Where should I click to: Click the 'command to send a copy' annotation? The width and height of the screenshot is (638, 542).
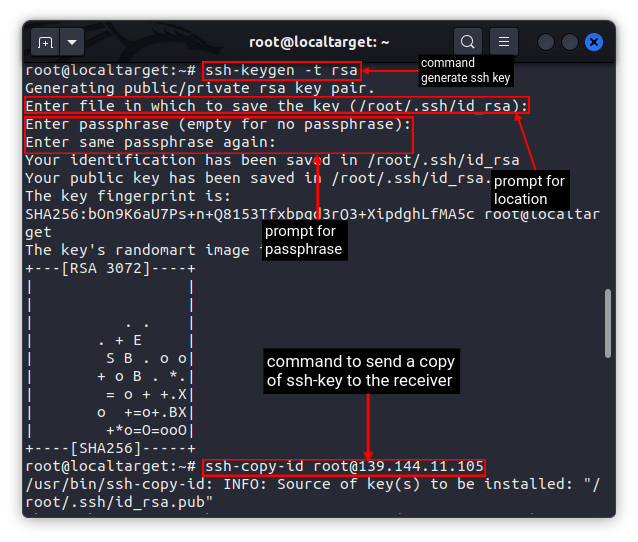point(360,370)
